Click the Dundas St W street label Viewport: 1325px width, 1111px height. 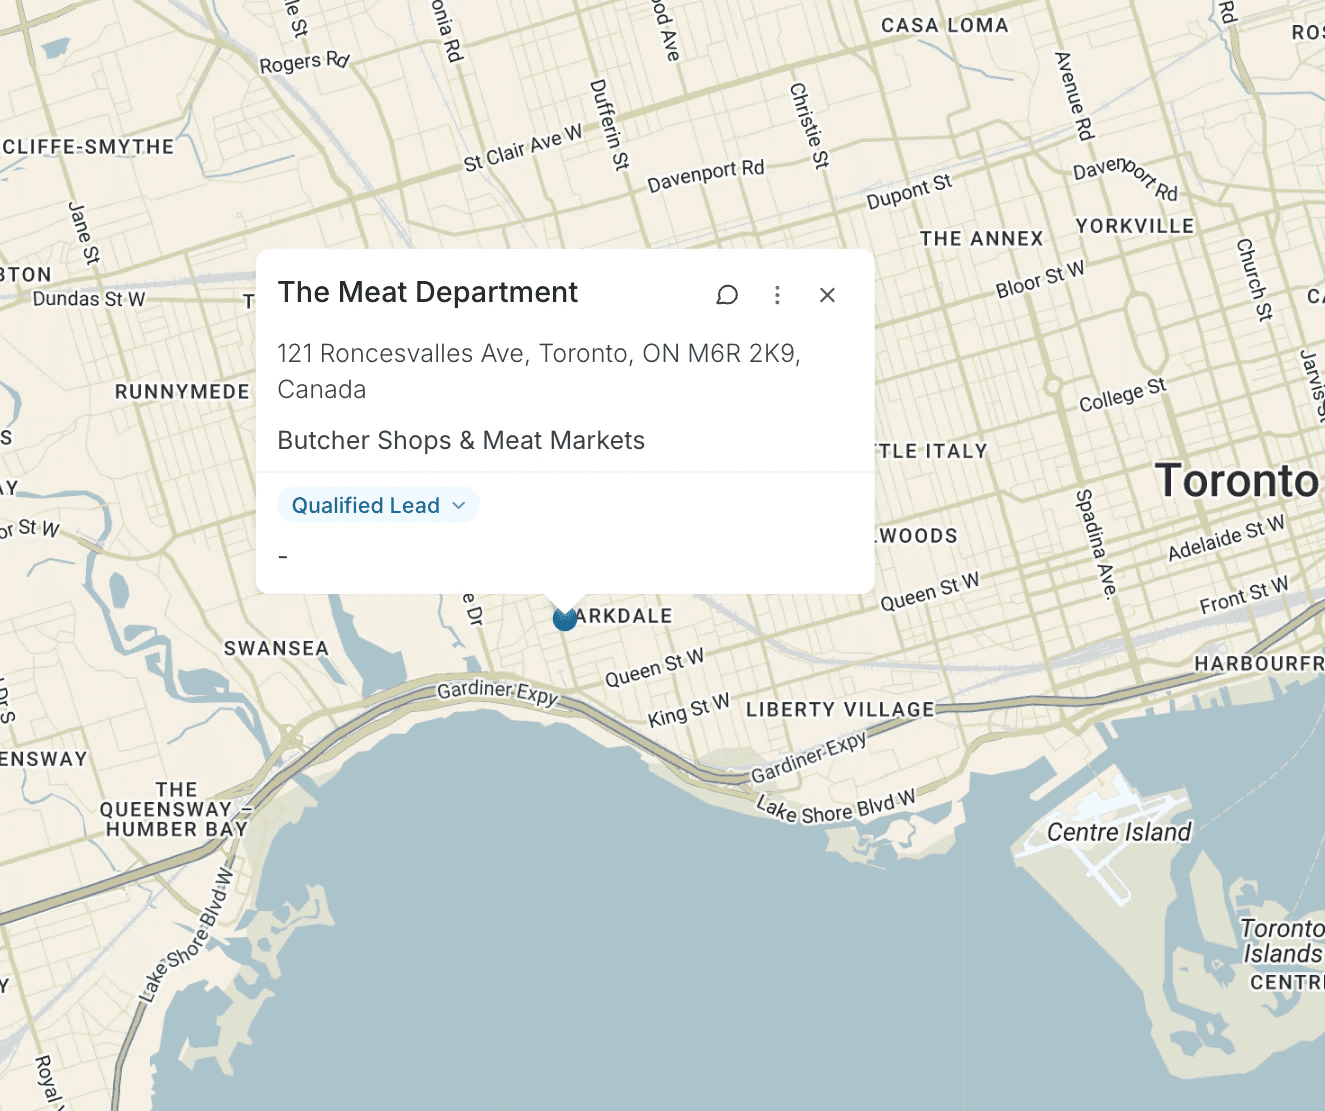[x=89, y=299]
